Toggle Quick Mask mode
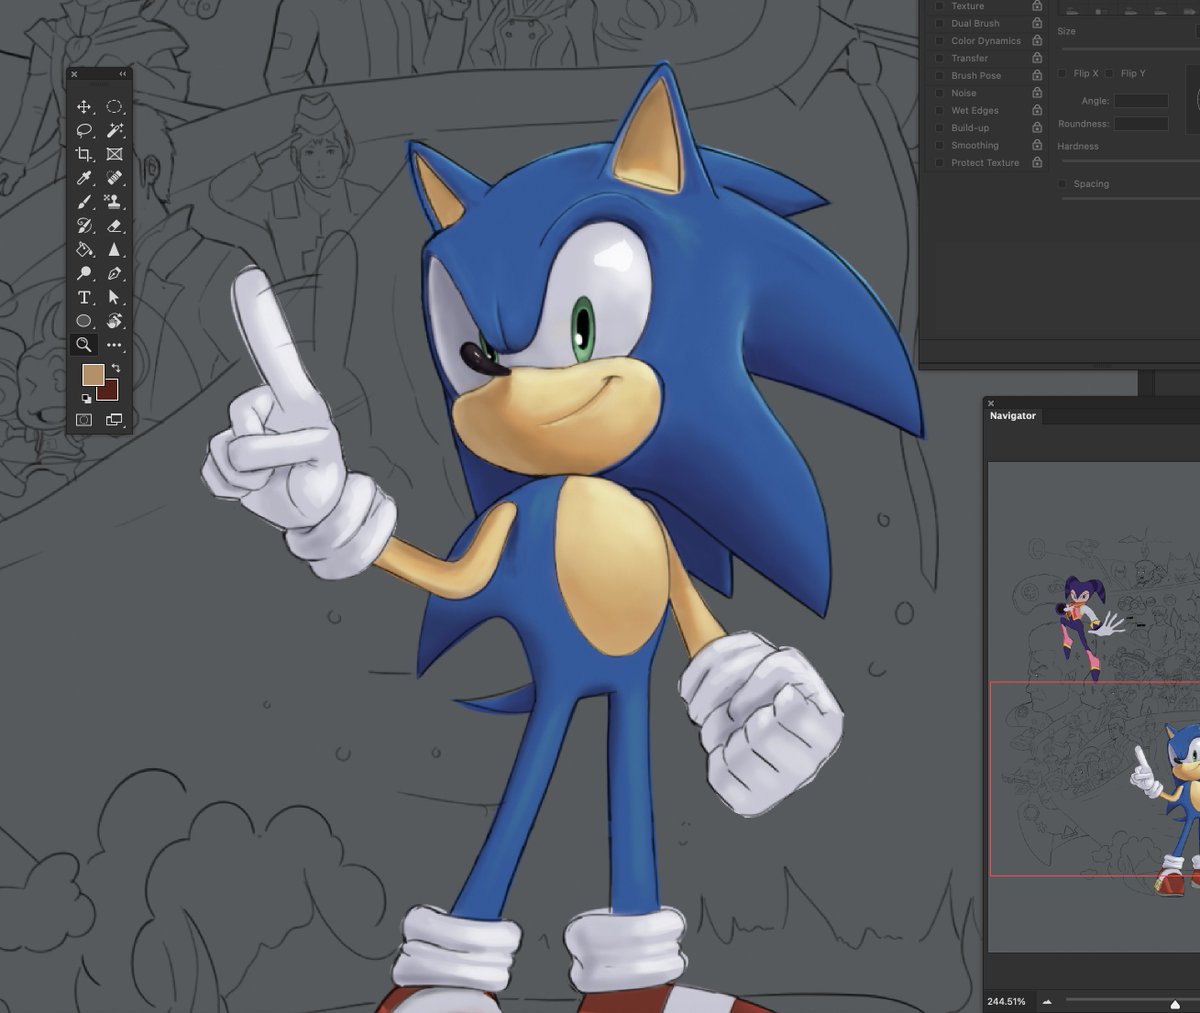Viewport: 1200px width, 1013px height. [84, 420]
